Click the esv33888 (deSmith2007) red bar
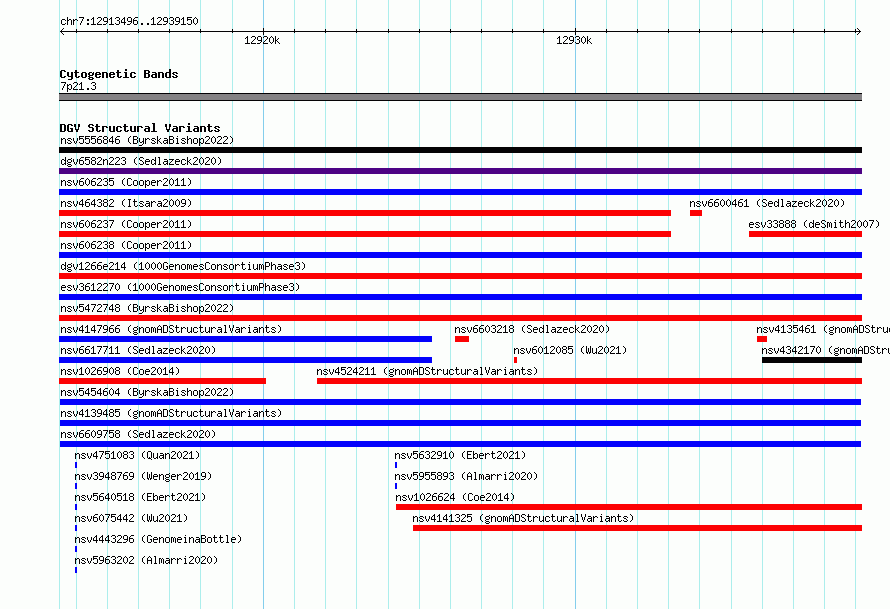 805,234
